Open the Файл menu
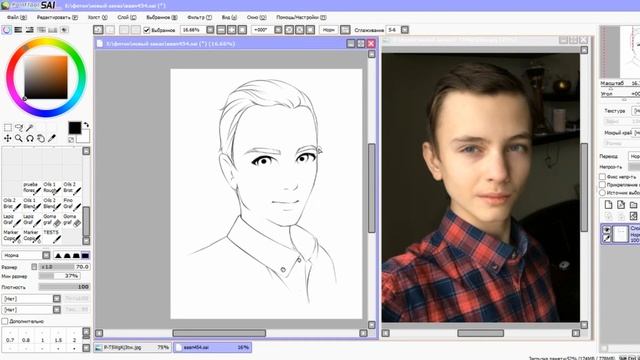Image resolution: width=640 pixels, height=360 pixels. tap(16, 18)
